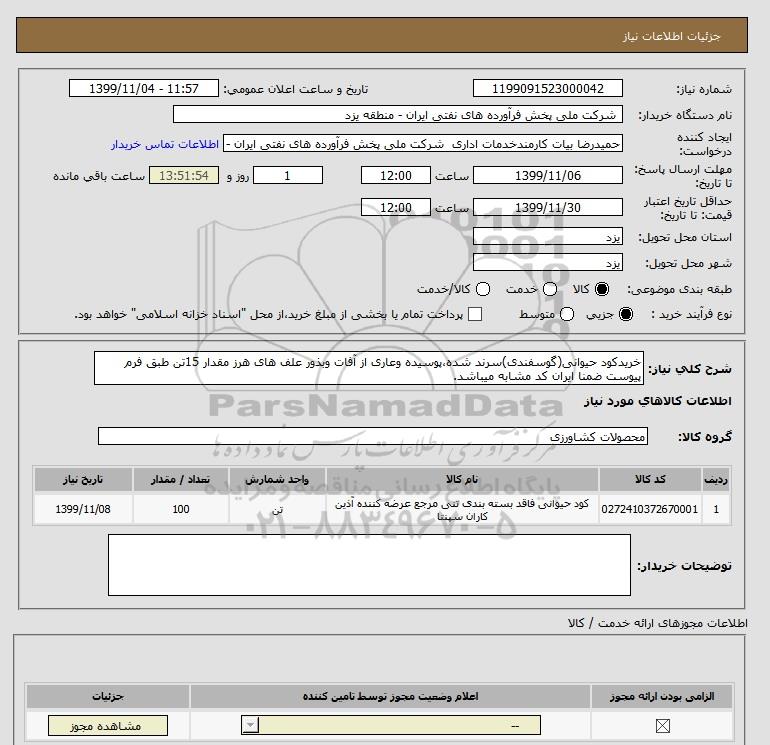Click the کد کالا column header
Image resolution: width=770 pixels, height=745 pixels.
650,479
